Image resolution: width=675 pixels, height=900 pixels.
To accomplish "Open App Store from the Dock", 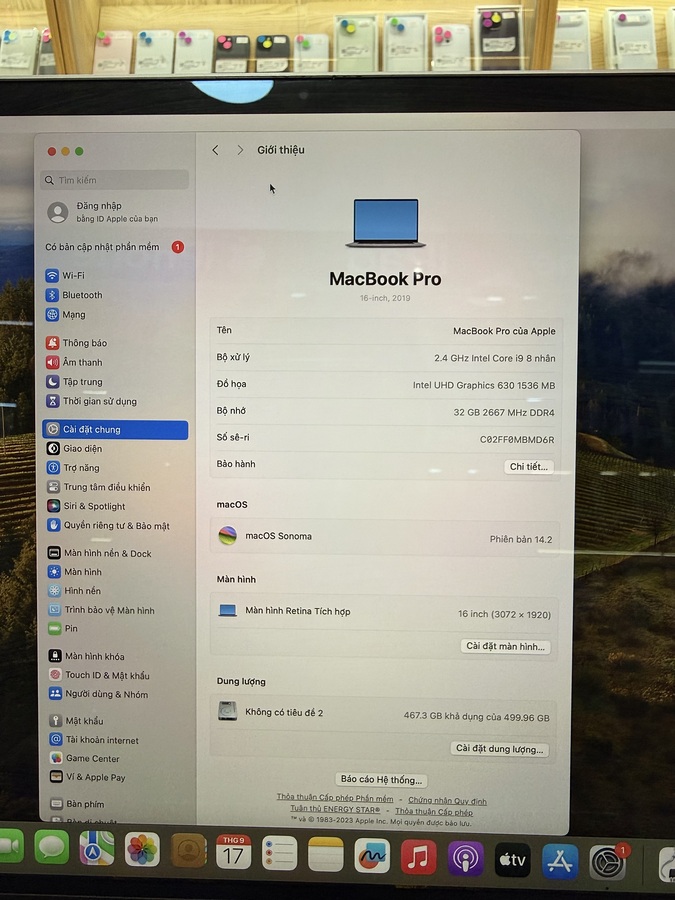I will click(x=560, y=861).
